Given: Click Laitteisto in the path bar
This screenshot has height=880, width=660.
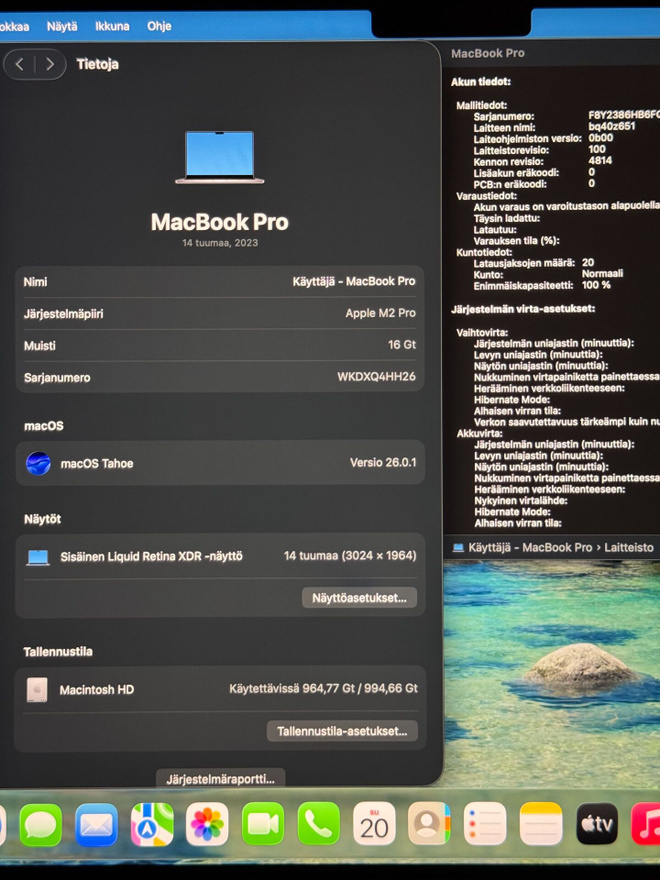Looking at the screenshot, I should click(629, 547).
